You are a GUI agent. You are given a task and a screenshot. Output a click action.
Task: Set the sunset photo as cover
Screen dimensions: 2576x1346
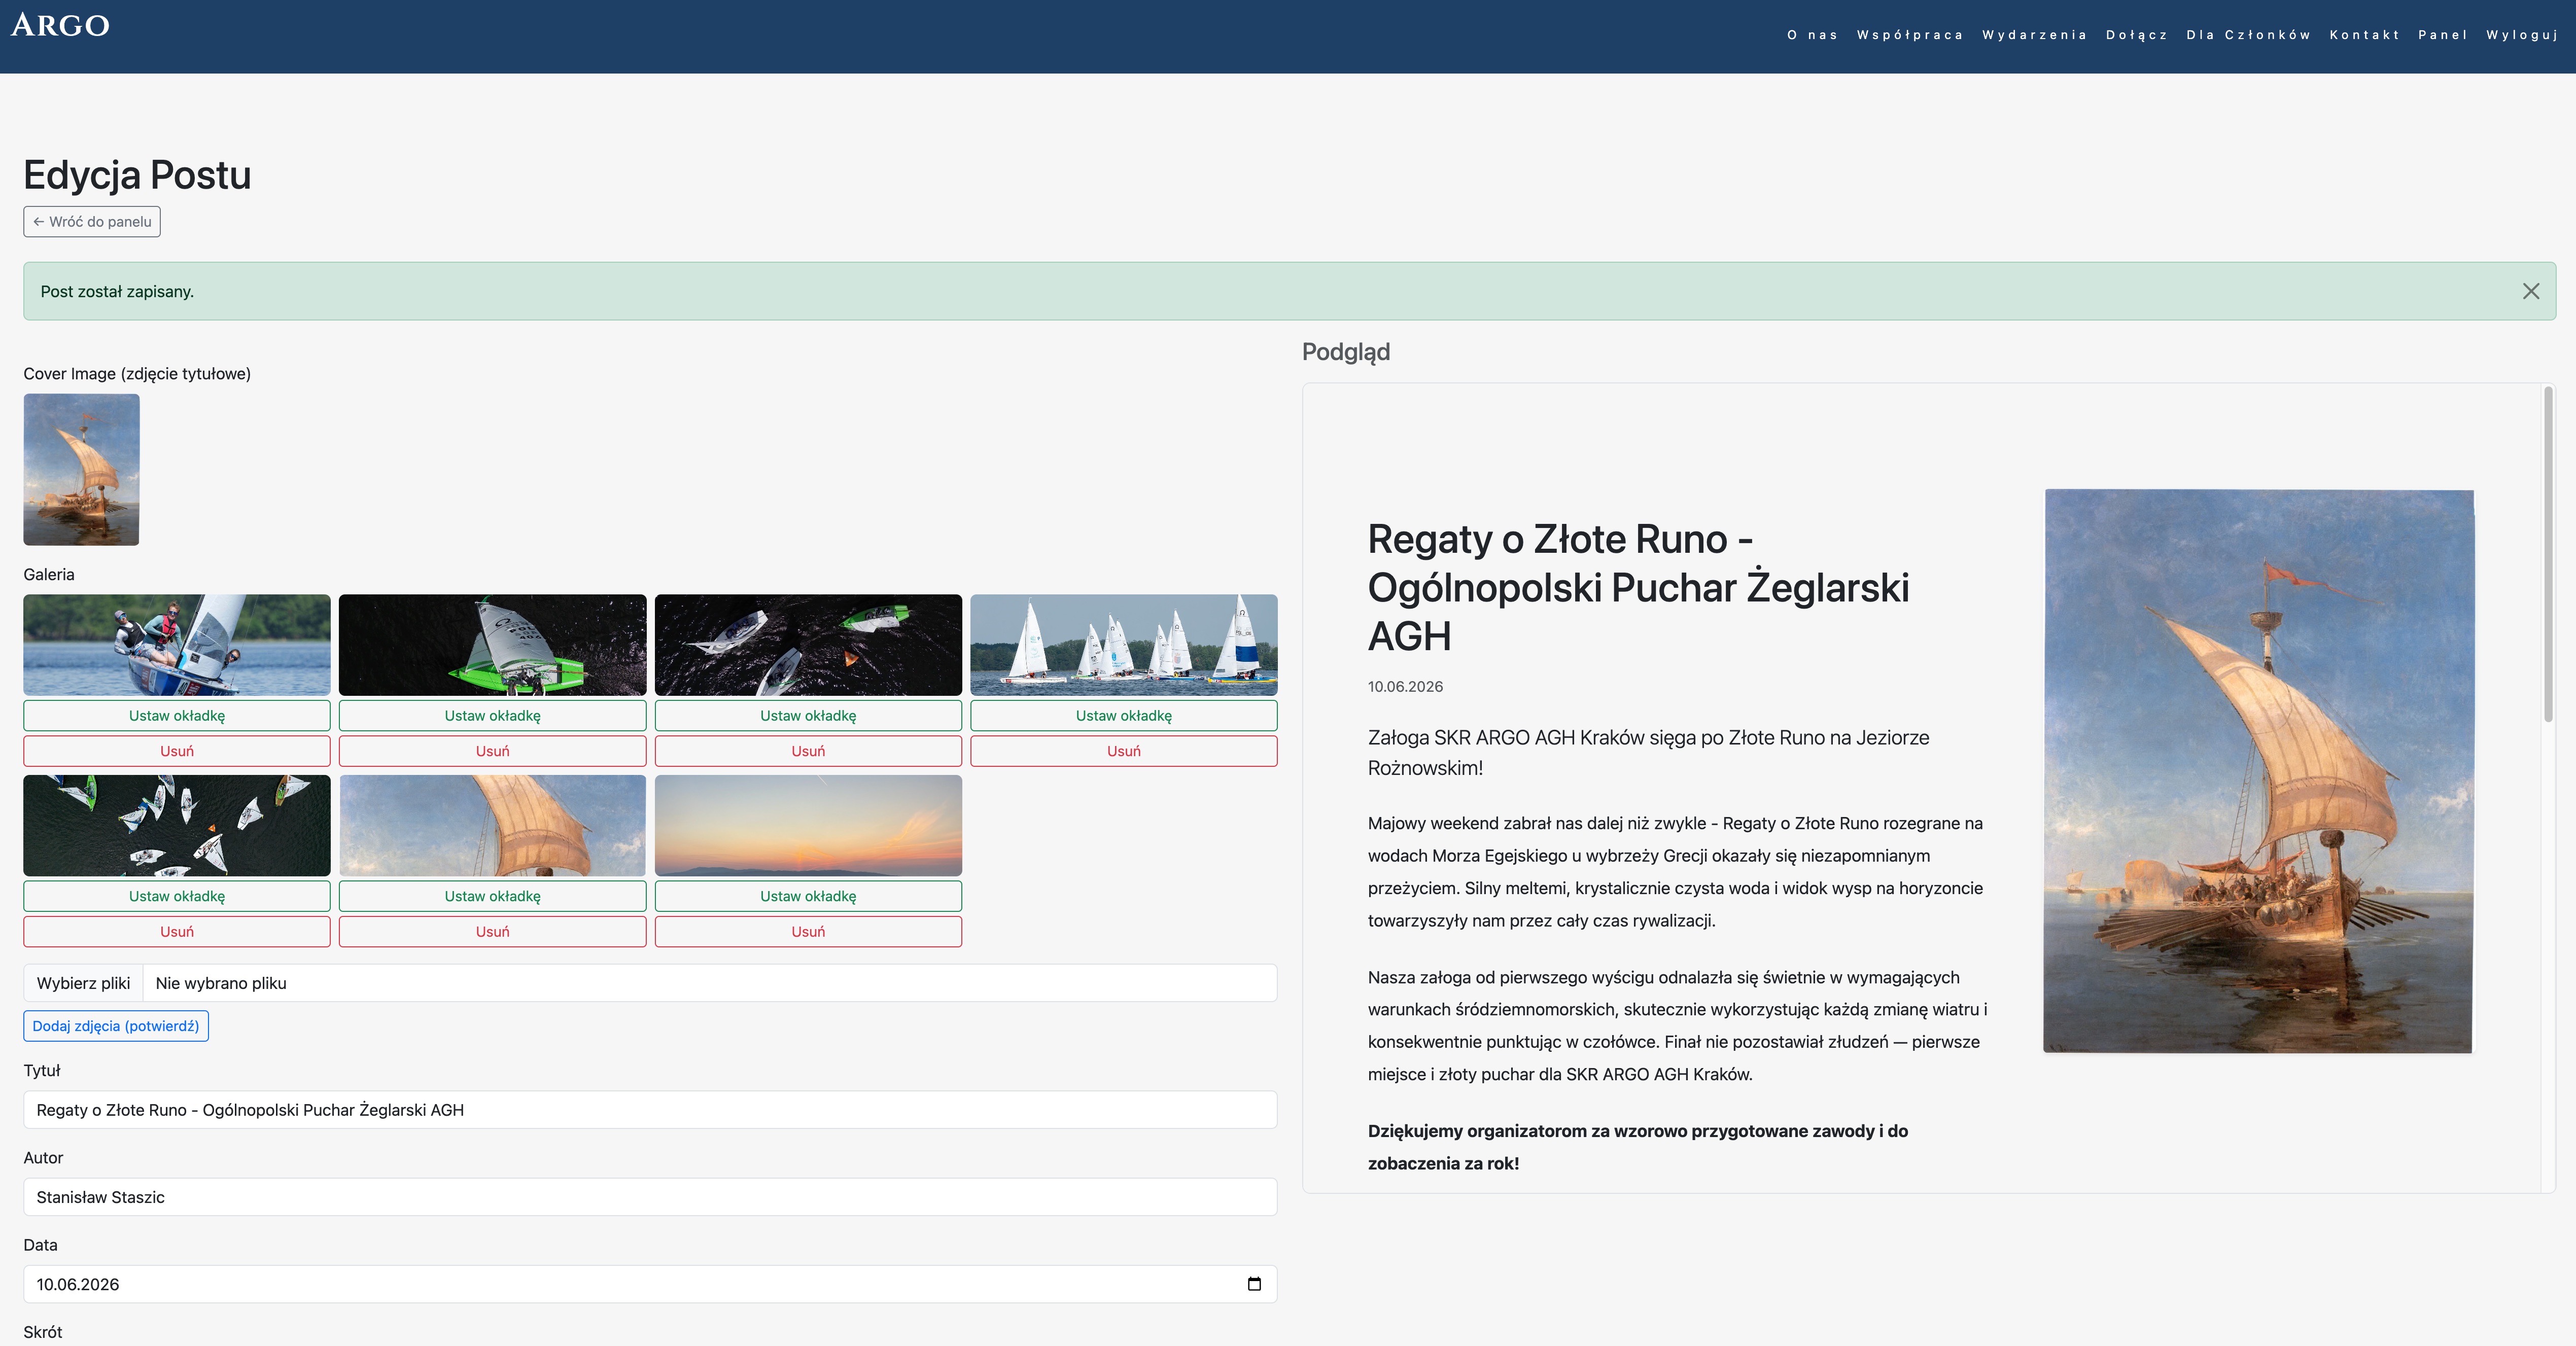coord(808,896)
